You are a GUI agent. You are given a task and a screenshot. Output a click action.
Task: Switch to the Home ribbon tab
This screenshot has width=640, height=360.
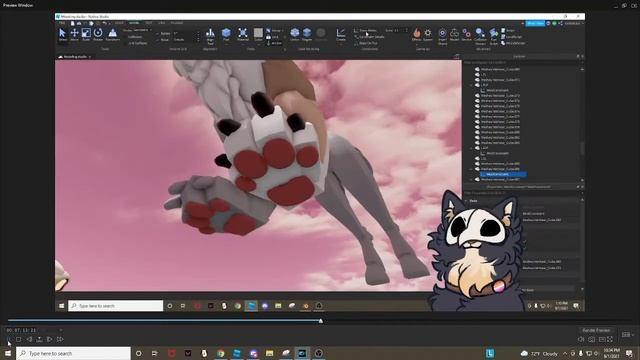(118, 23)
